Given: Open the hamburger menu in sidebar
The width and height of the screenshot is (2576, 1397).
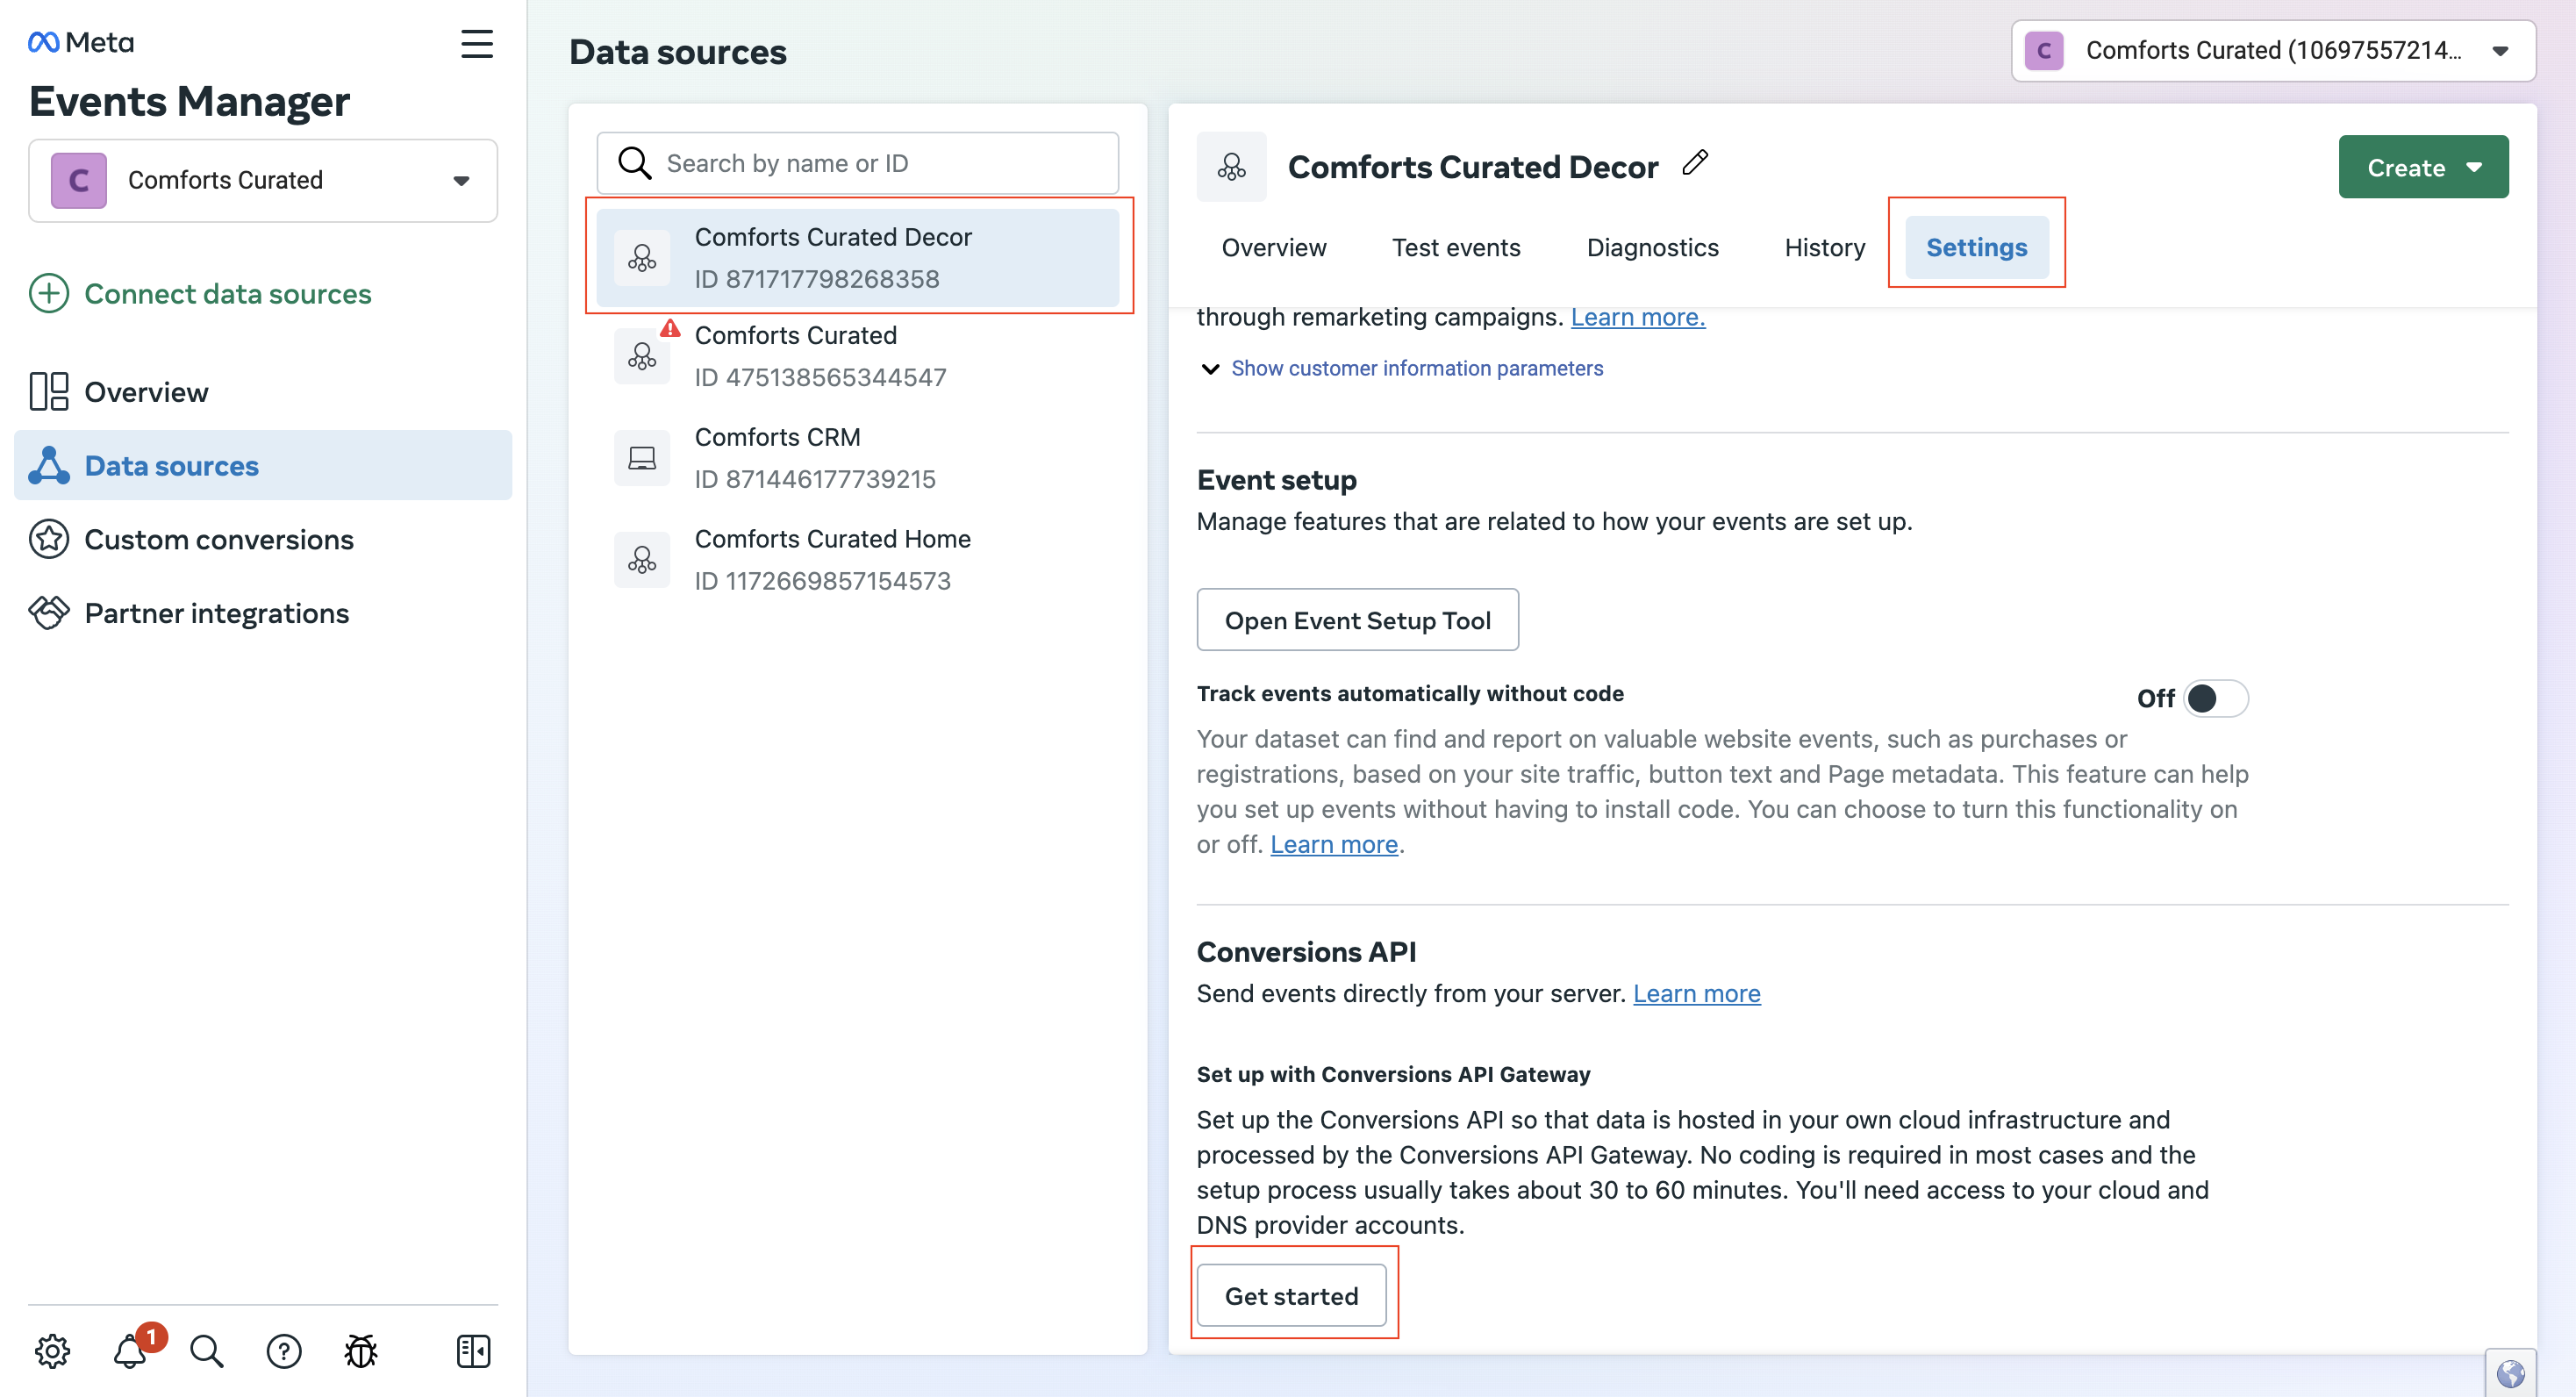Looking at the screenshot, I should click(477, 44).
